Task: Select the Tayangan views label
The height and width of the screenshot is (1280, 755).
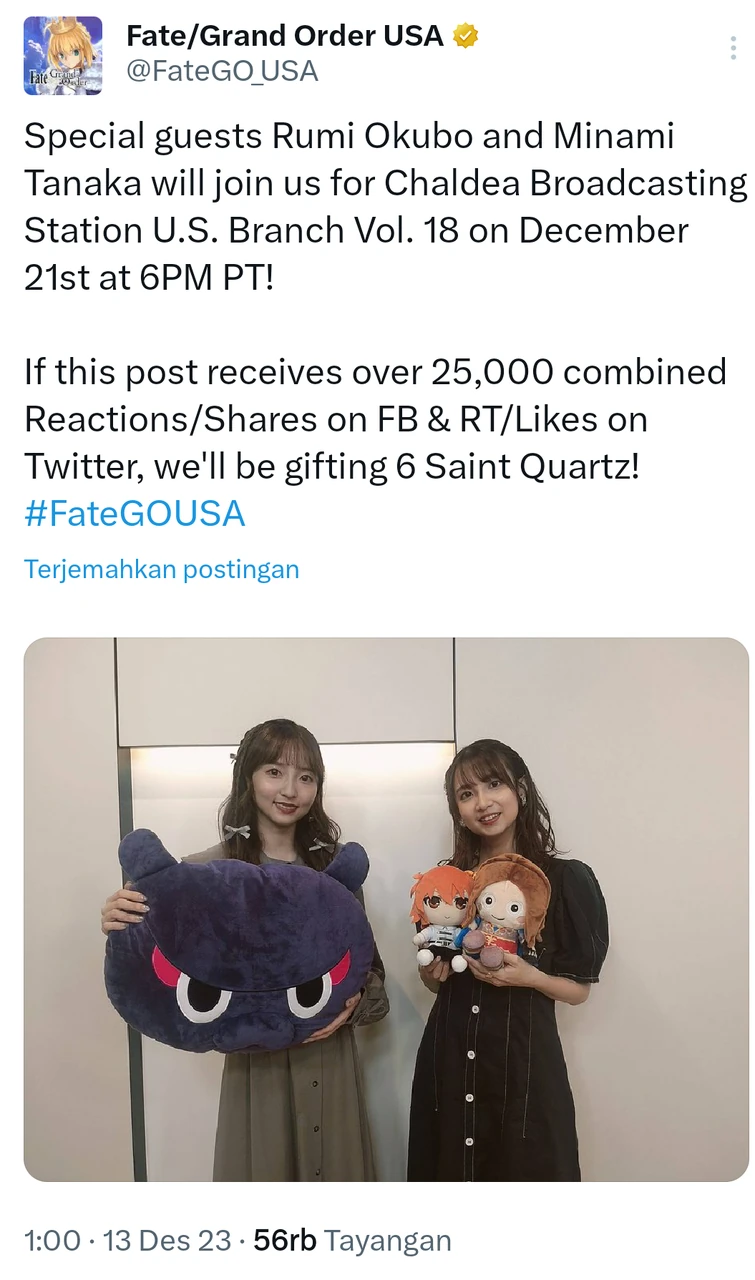Action: pos(388,1241)
